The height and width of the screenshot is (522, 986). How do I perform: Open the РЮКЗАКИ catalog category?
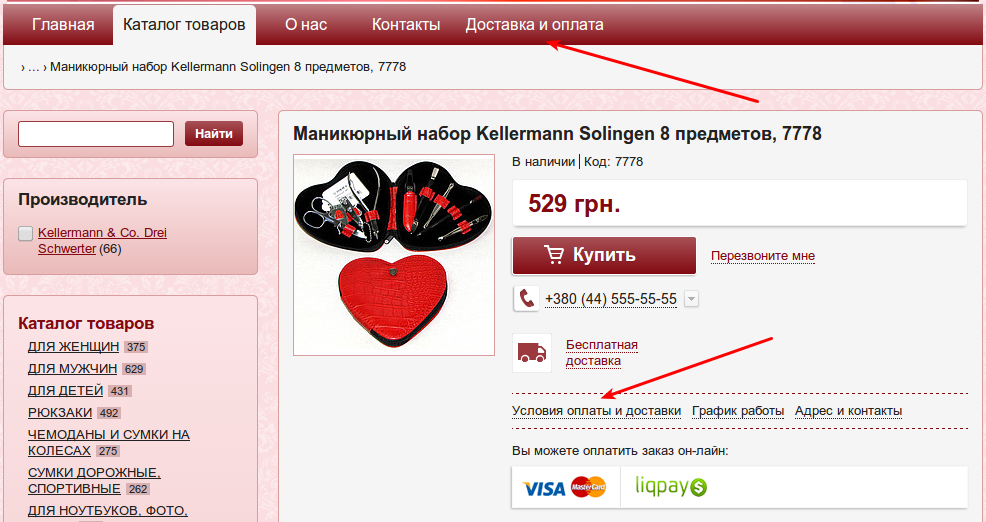(60, 413)
